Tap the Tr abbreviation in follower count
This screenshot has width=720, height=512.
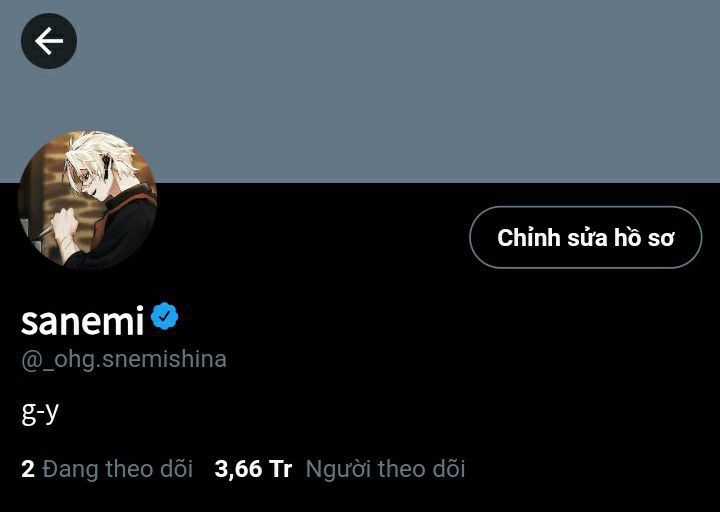pyautogui.click(x=281, y=469)
